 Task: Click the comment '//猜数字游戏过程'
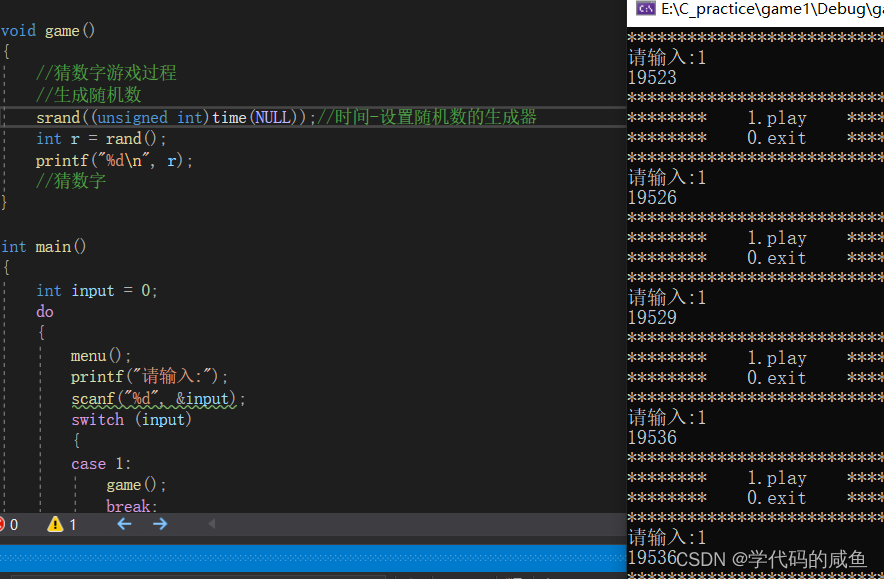(x=106, y=73)
